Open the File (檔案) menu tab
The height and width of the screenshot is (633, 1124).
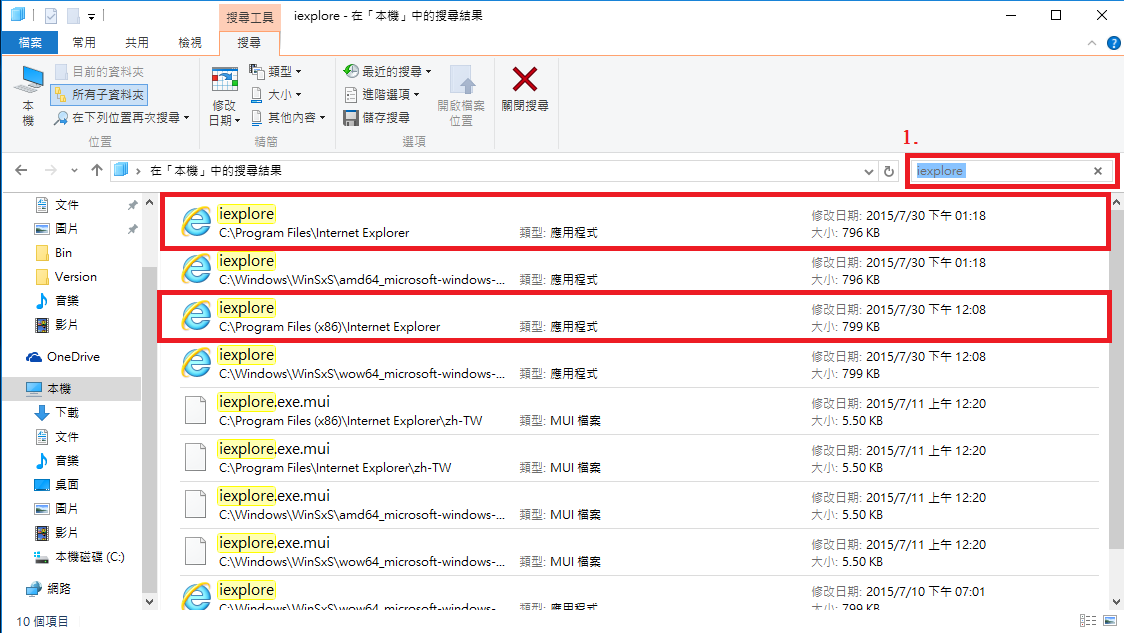(x=30, y=42)
